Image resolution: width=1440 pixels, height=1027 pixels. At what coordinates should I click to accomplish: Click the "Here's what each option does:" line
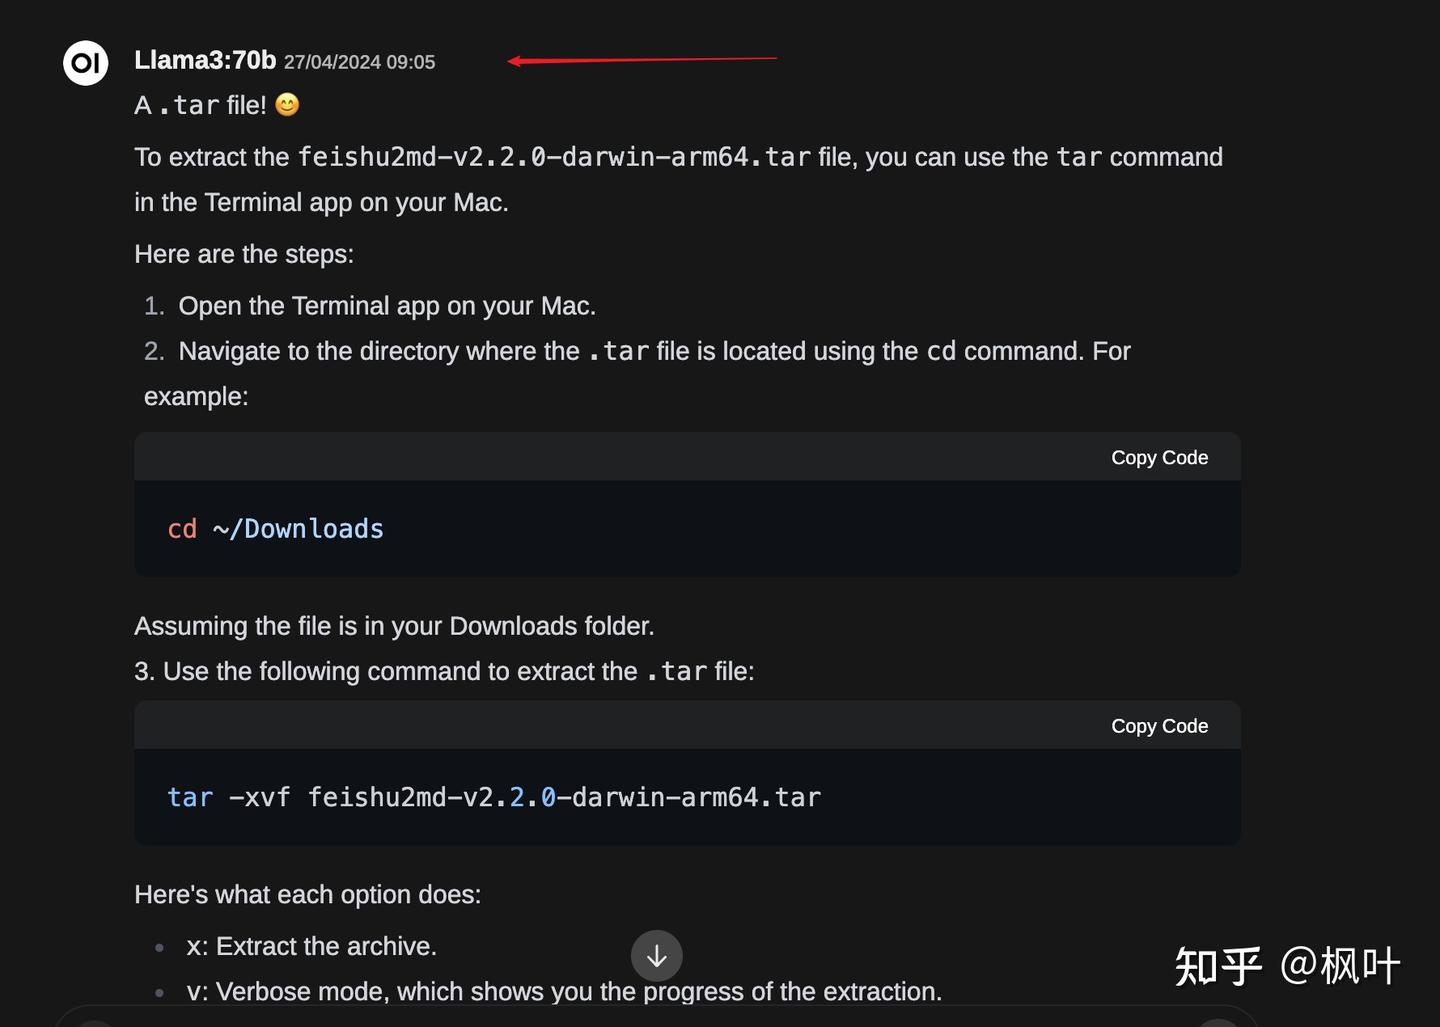[308, 895]
